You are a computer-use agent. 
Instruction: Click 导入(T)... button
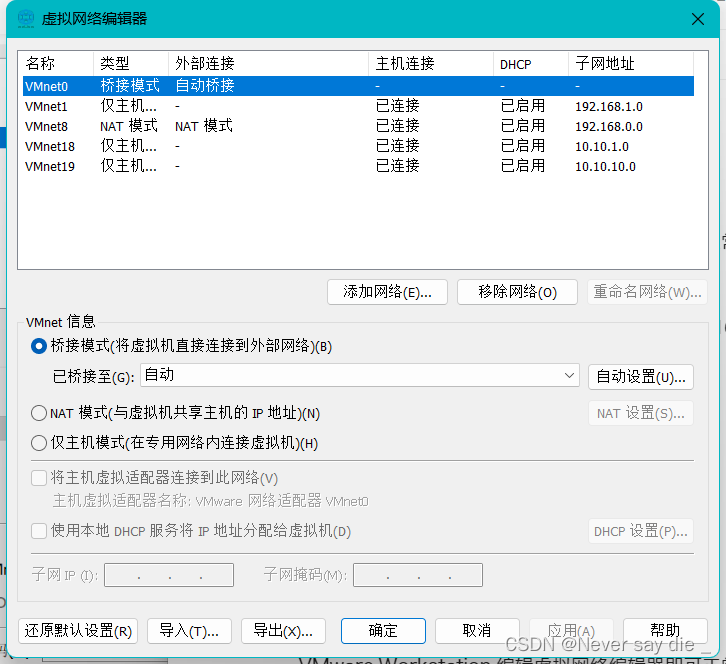(189, 631)
